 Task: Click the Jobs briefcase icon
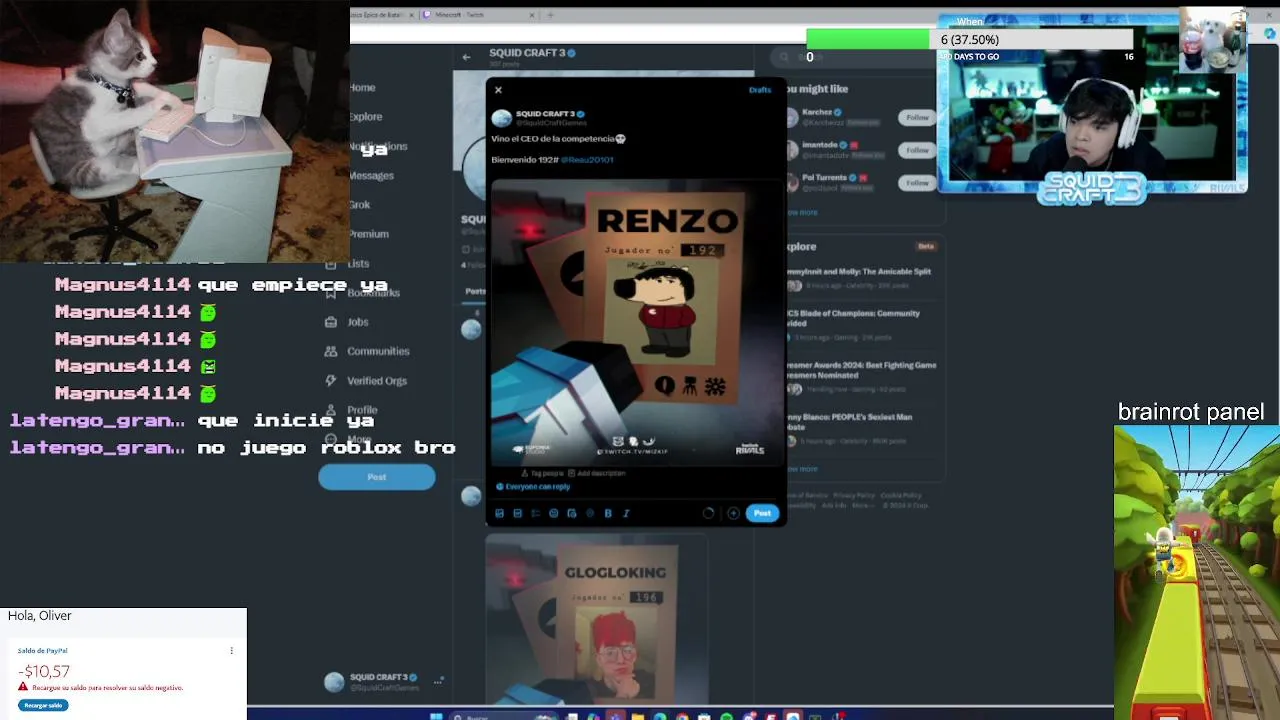pos(331,322)
